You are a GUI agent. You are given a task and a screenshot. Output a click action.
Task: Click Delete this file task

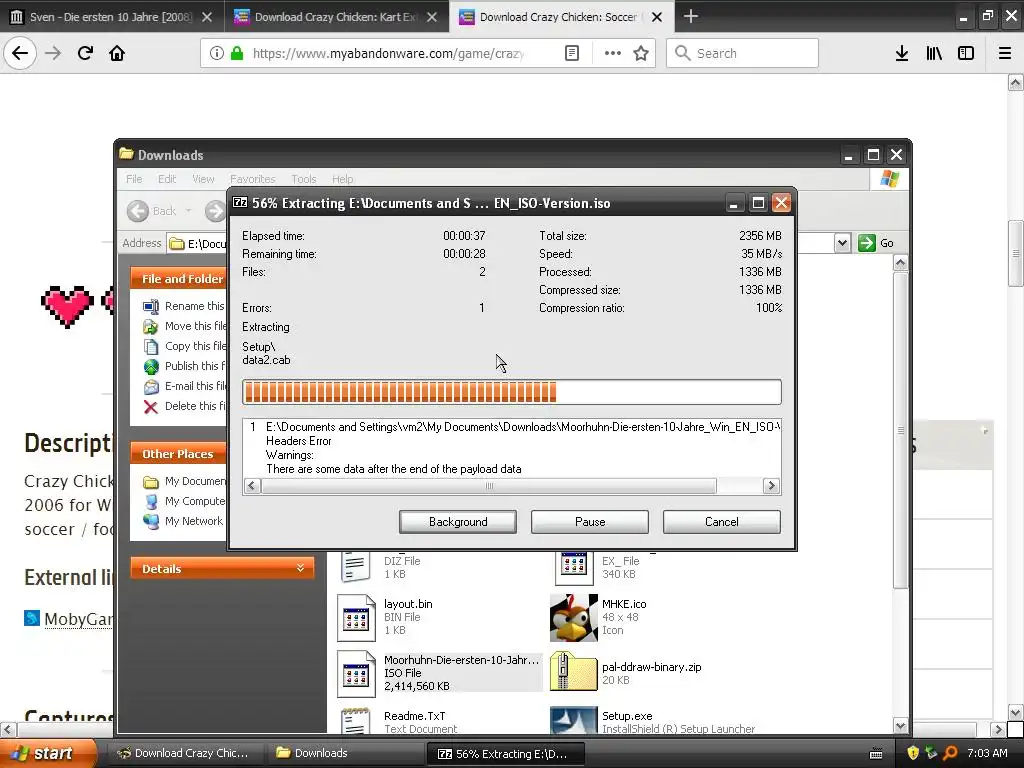[x=185, y=406]
